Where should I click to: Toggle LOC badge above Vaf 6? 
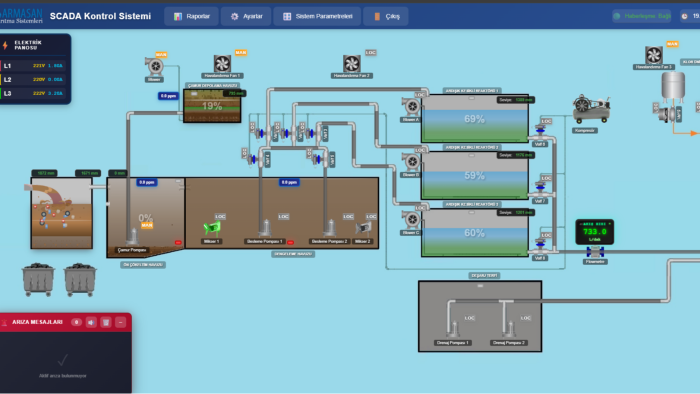(x=546, y=121)
